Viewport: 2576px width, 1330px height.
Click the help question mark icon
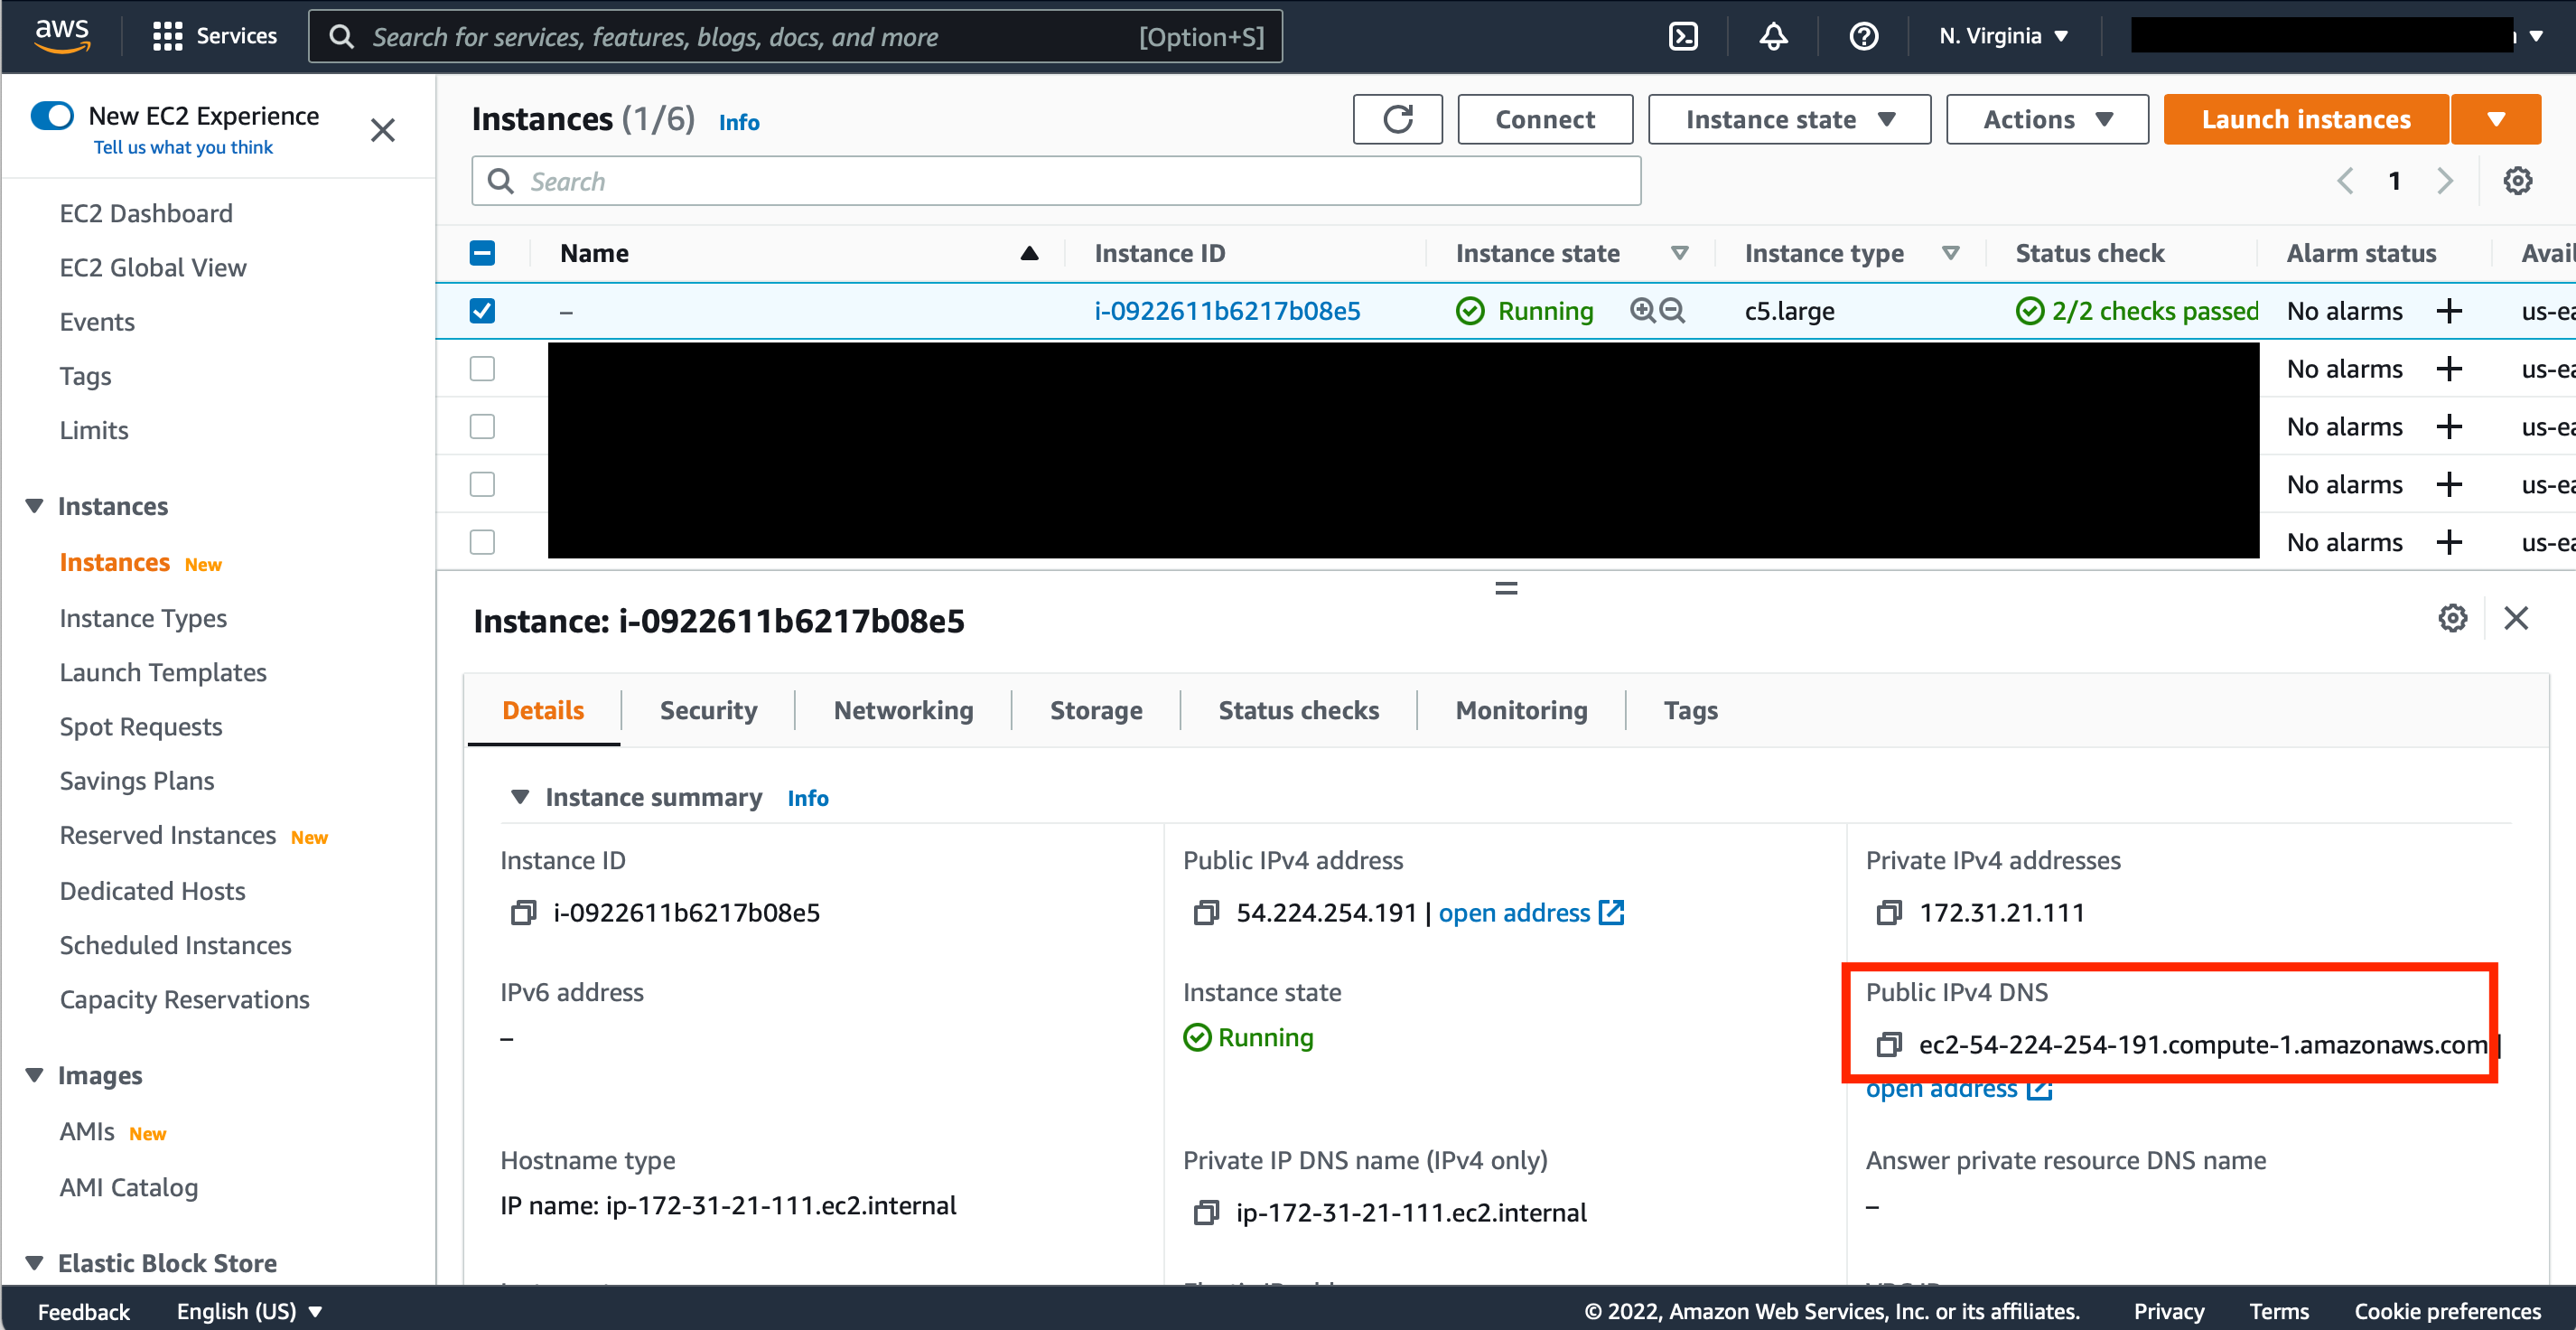pos(1863,37)
